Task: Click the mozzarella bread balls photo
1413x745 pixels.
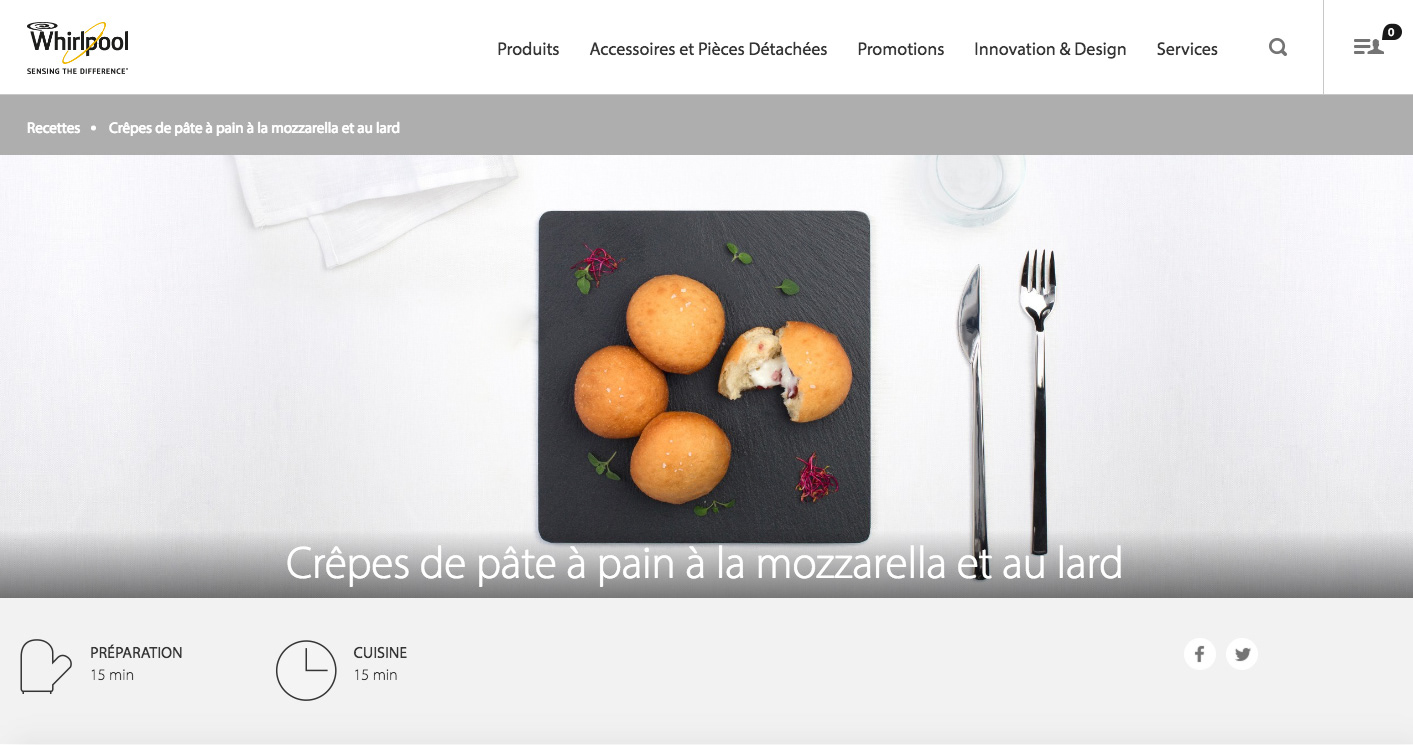Action: (x=704, y=377)
